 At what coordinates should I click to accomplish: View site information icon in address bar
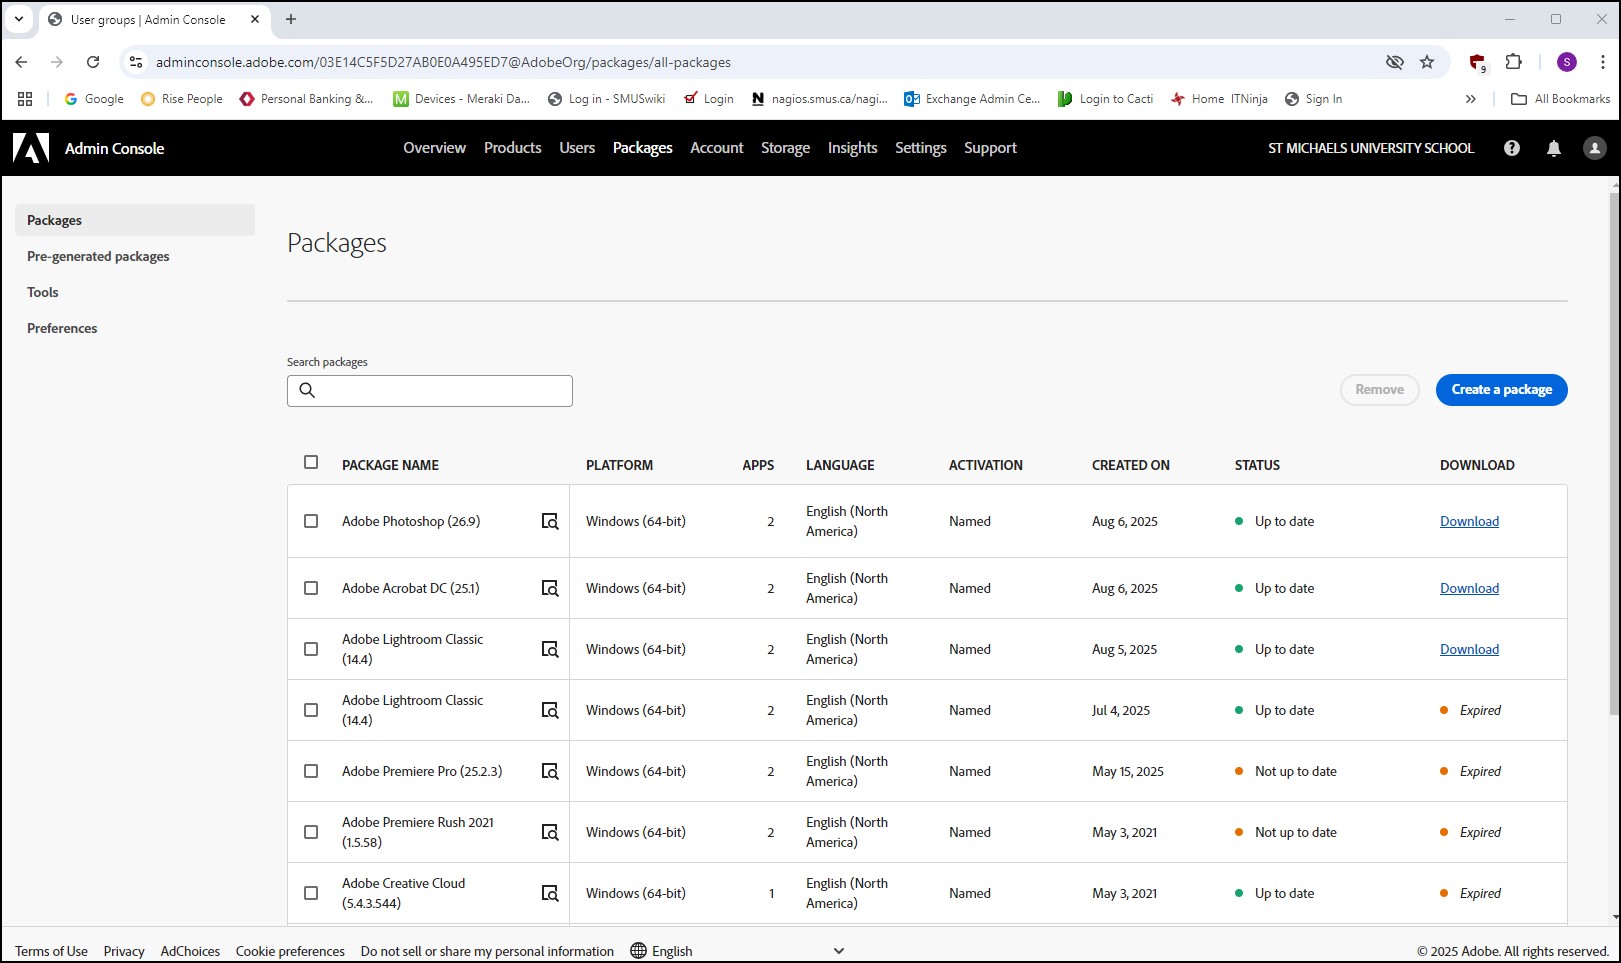coord(136,62)
